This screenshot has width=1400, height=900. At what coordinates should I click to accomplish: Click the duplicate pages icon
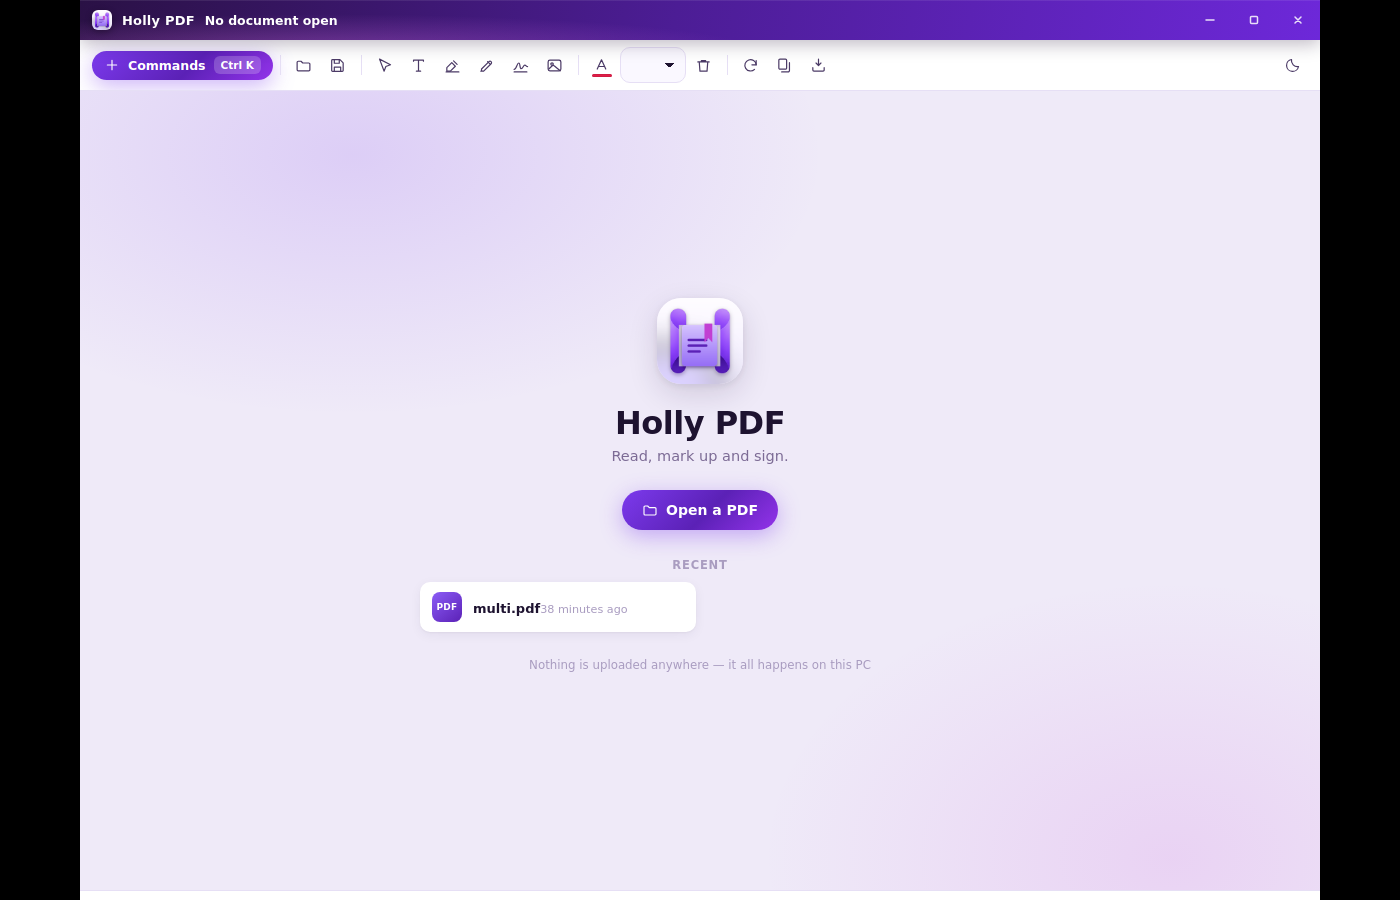click(785, 66)
